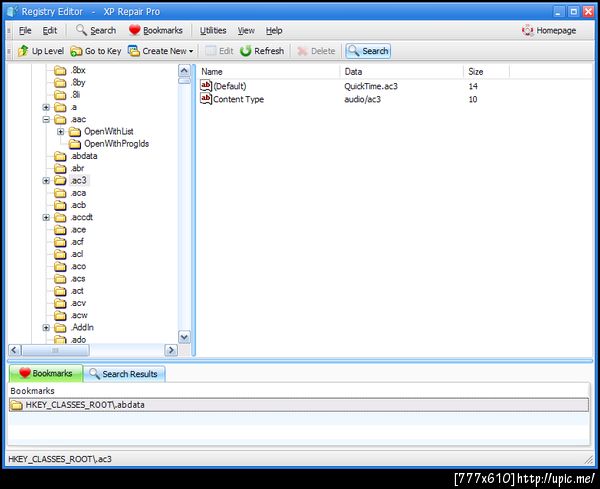Select the .accdt tree item label

[x=82, y=217]
